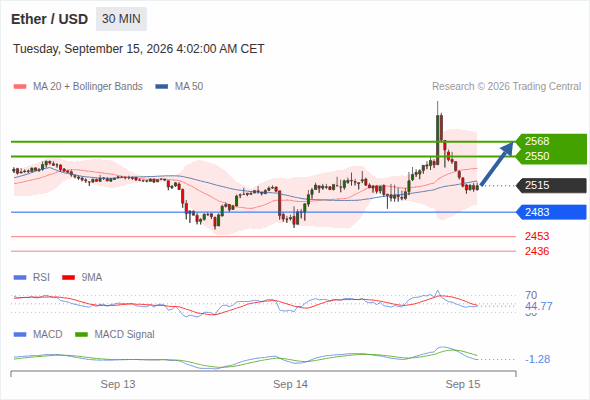Click the 44.77 RSI value label
The width and height of the screenshot is (590, 400).
click(x=538, y=306)
